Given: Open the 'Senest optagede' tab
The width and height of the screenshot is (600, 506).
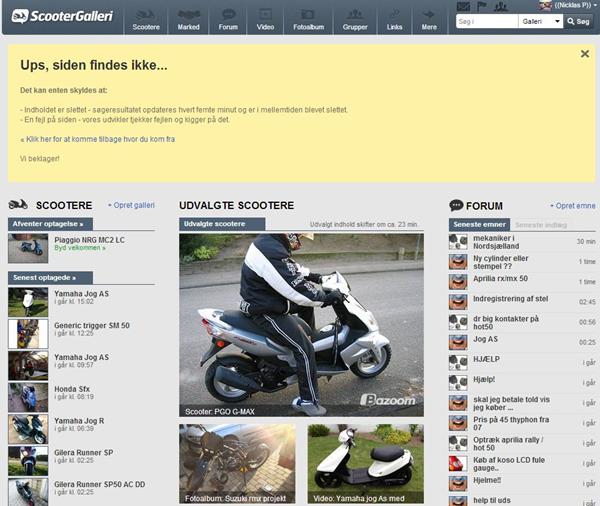Looking at the screenshot, I should point(50,277).
